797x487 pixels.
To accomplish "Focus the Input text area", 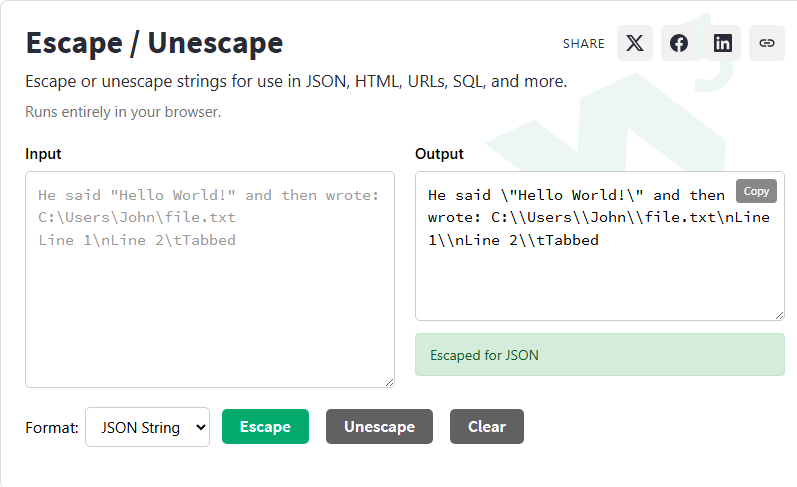I will pos(210,280).
